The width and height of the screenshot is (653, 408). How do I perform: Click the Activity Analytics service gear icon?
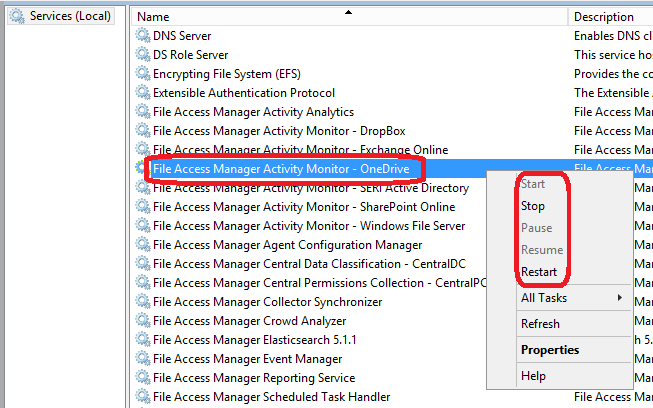(x=143, y=112)
